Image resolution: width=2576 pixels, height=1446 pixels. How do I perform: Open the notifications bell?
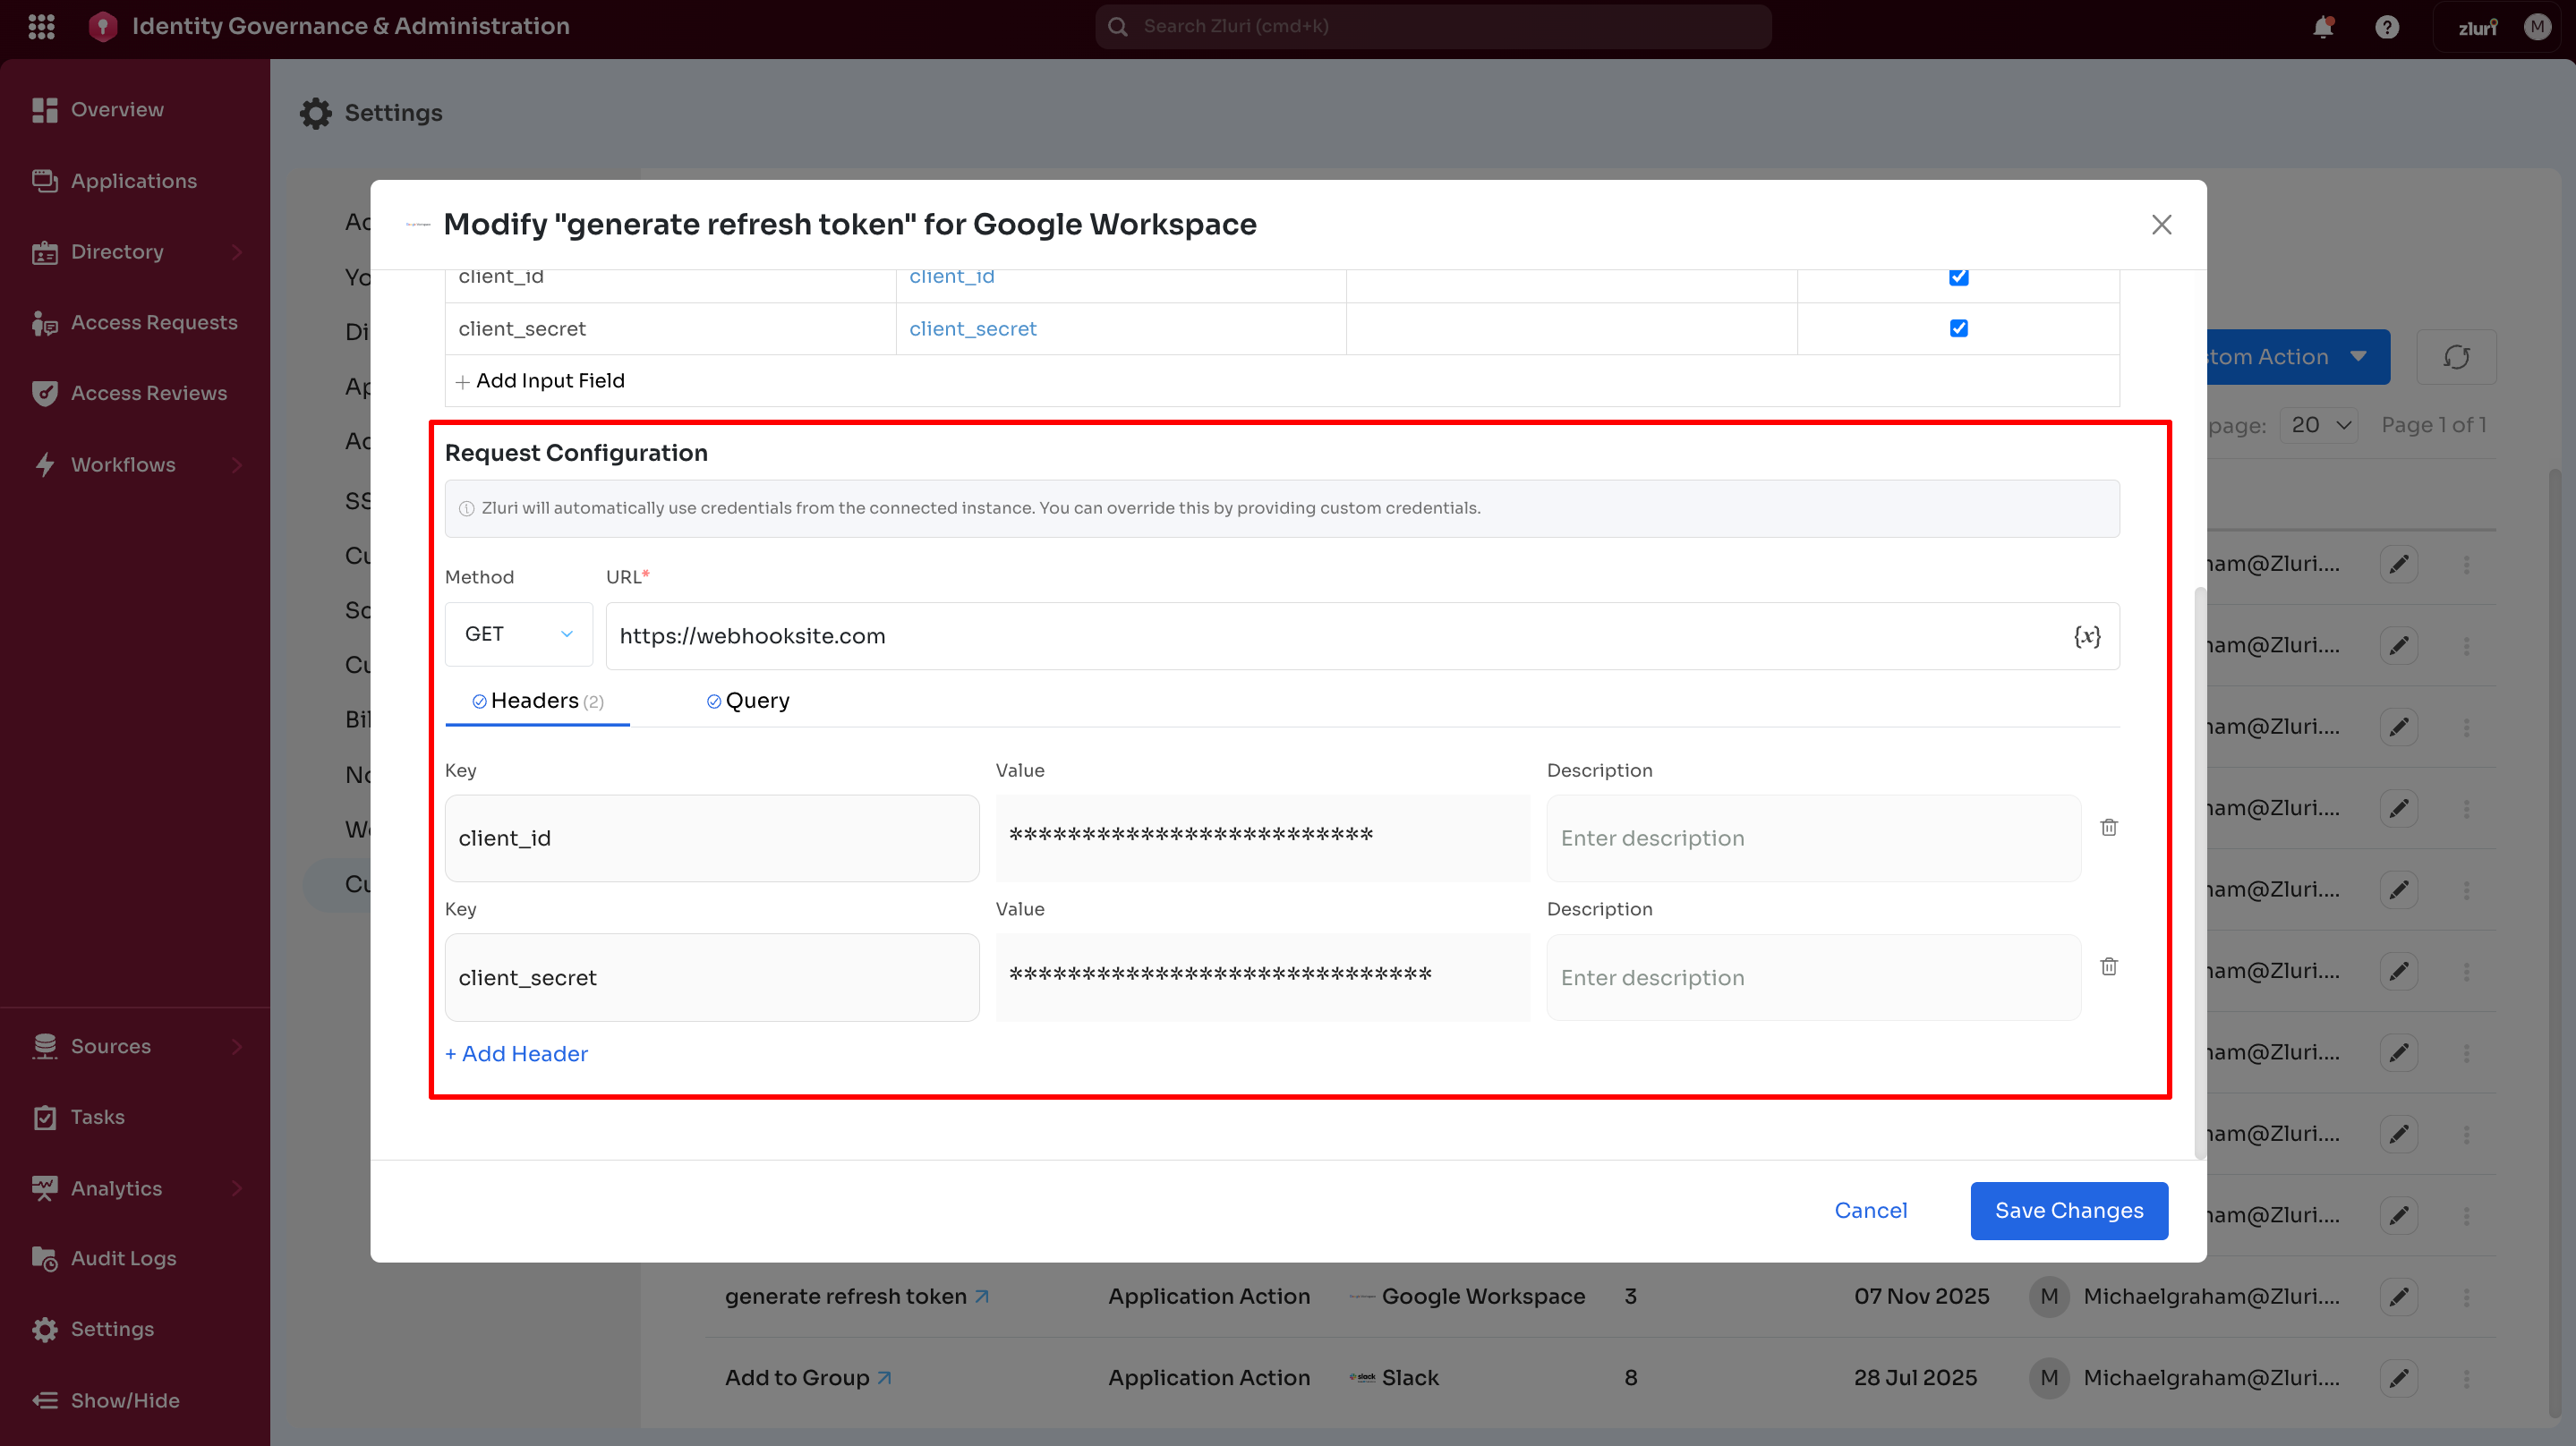(2322, 27)
